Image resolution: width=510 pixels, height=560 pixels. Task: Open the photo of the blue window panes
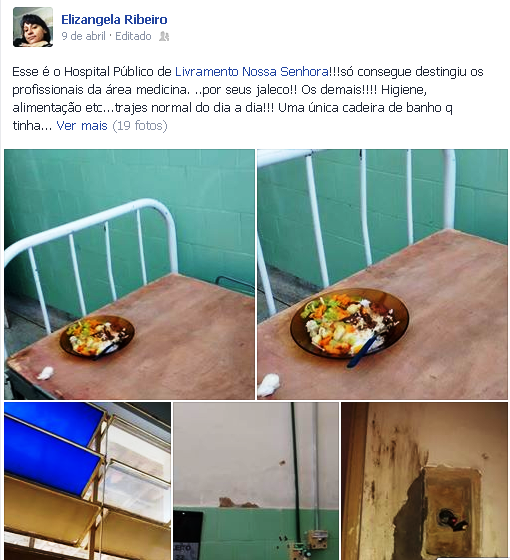click(x=88, y=481)
